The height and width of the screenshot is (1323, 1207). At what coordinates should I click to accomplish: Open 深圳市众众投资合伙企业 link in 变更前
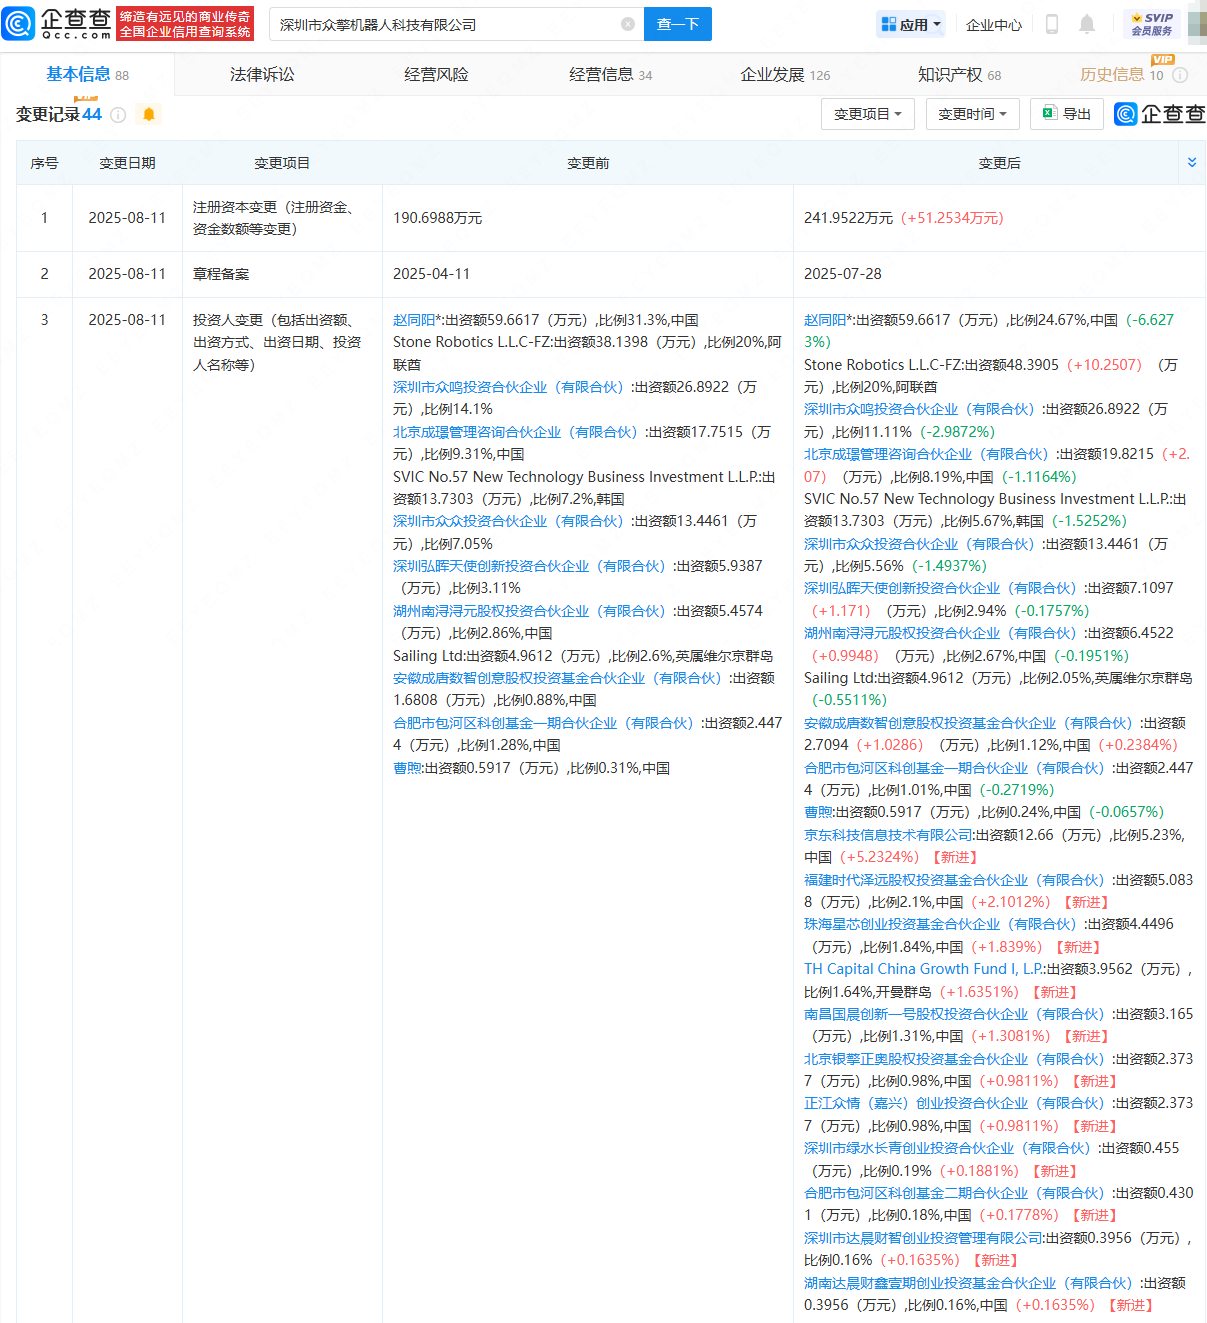tap(512, 521)
